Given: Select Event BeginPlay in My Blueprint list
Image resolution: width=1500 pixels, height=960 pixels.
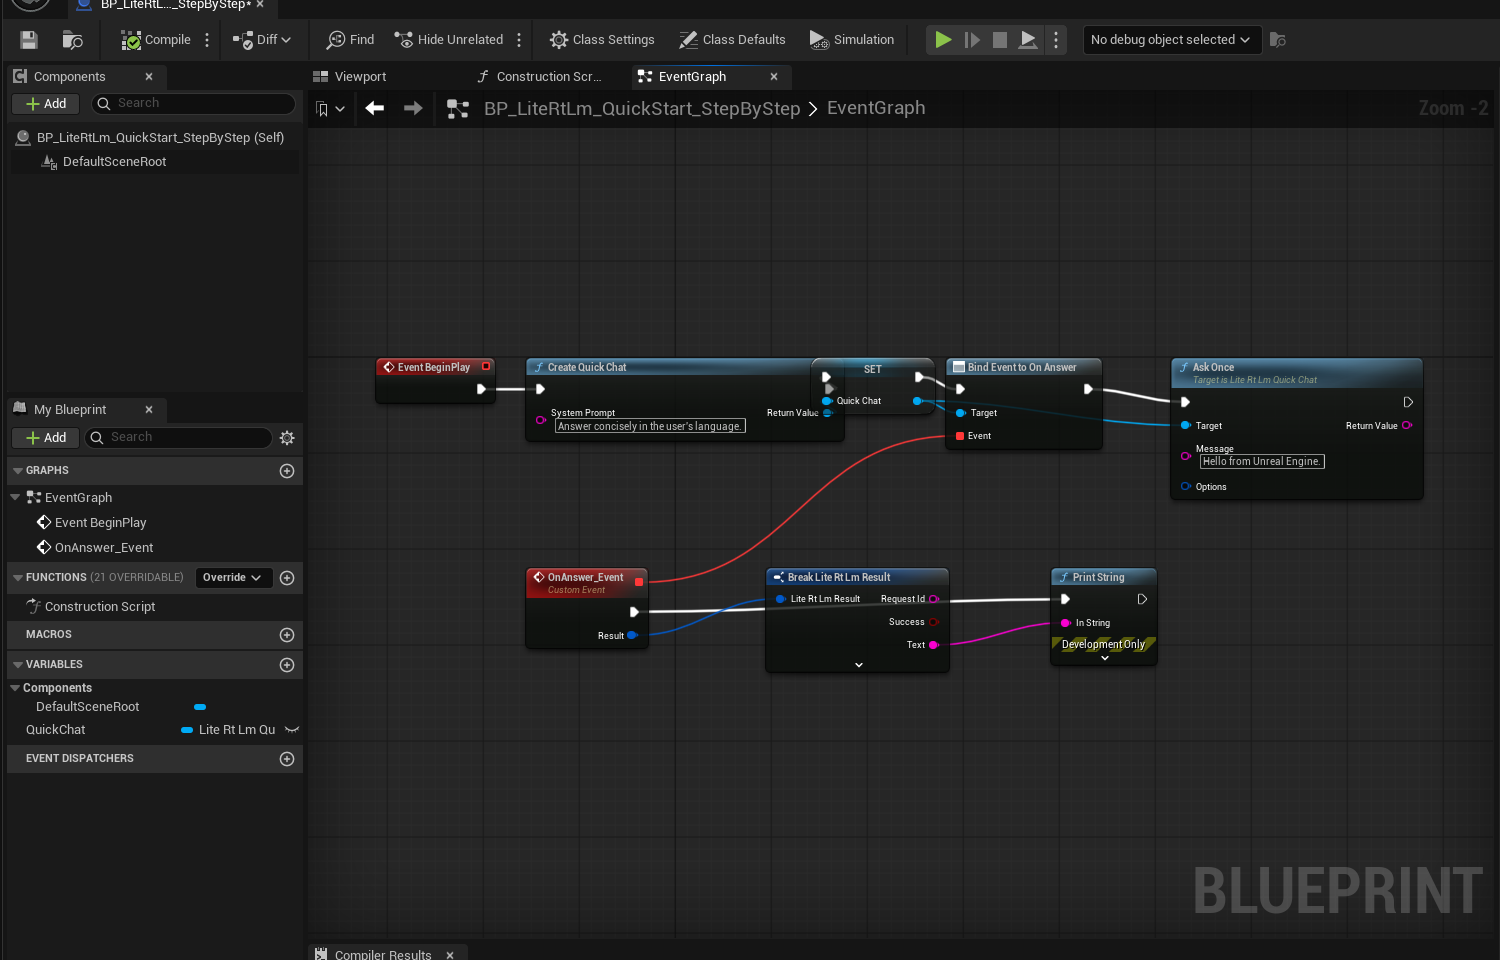Looking at the screenshot, I should pos(100,523).
